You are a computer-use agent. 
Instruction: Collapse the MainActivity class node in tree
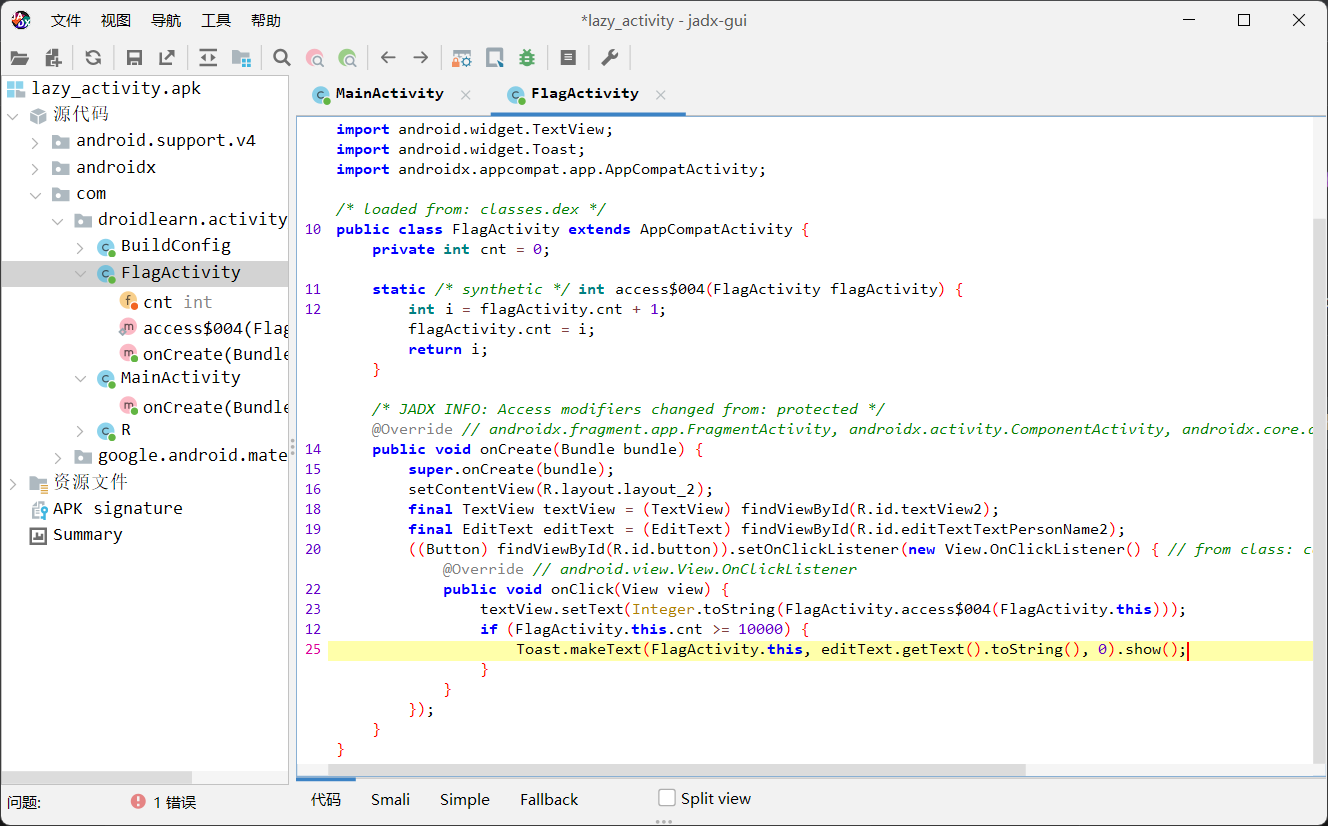(x=80, y=378)
